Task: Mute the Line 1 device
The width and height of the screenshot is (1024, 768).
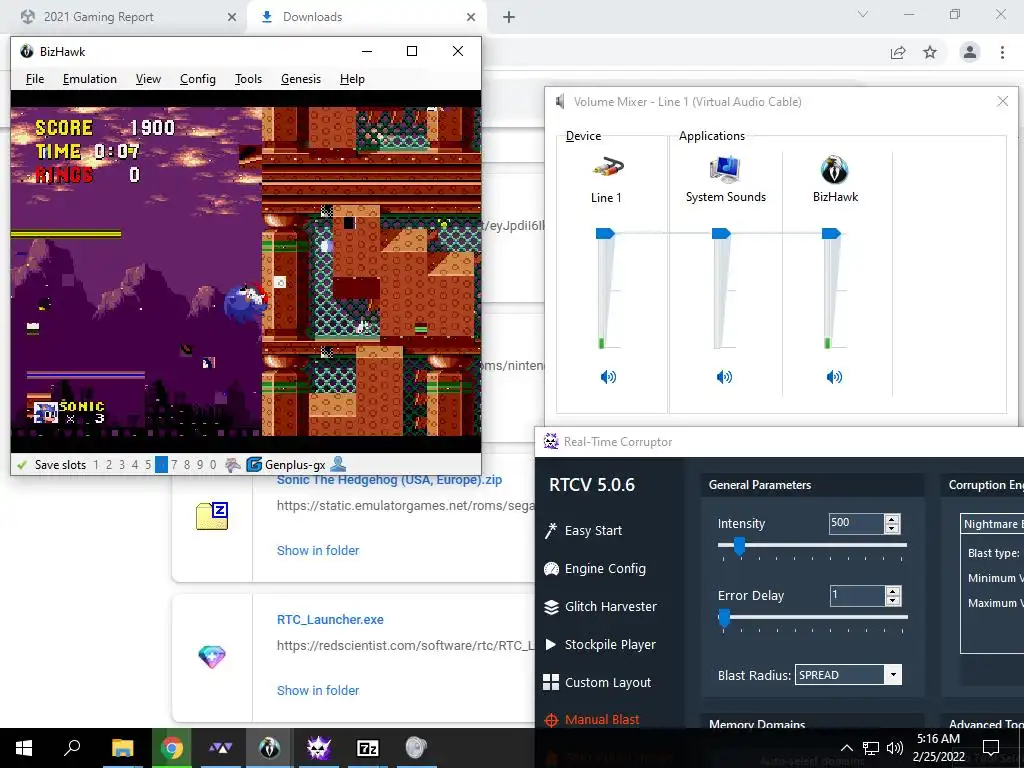Action: point(608,377)
